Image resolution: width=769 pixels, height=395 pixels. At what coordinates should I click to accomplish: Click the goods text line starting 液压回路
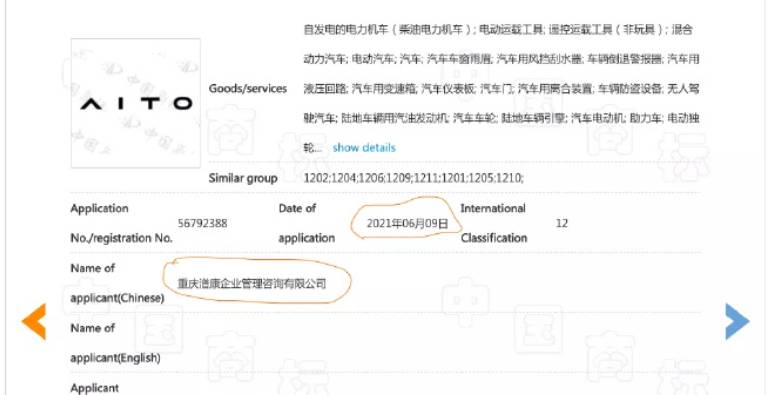tap(501, 89)
